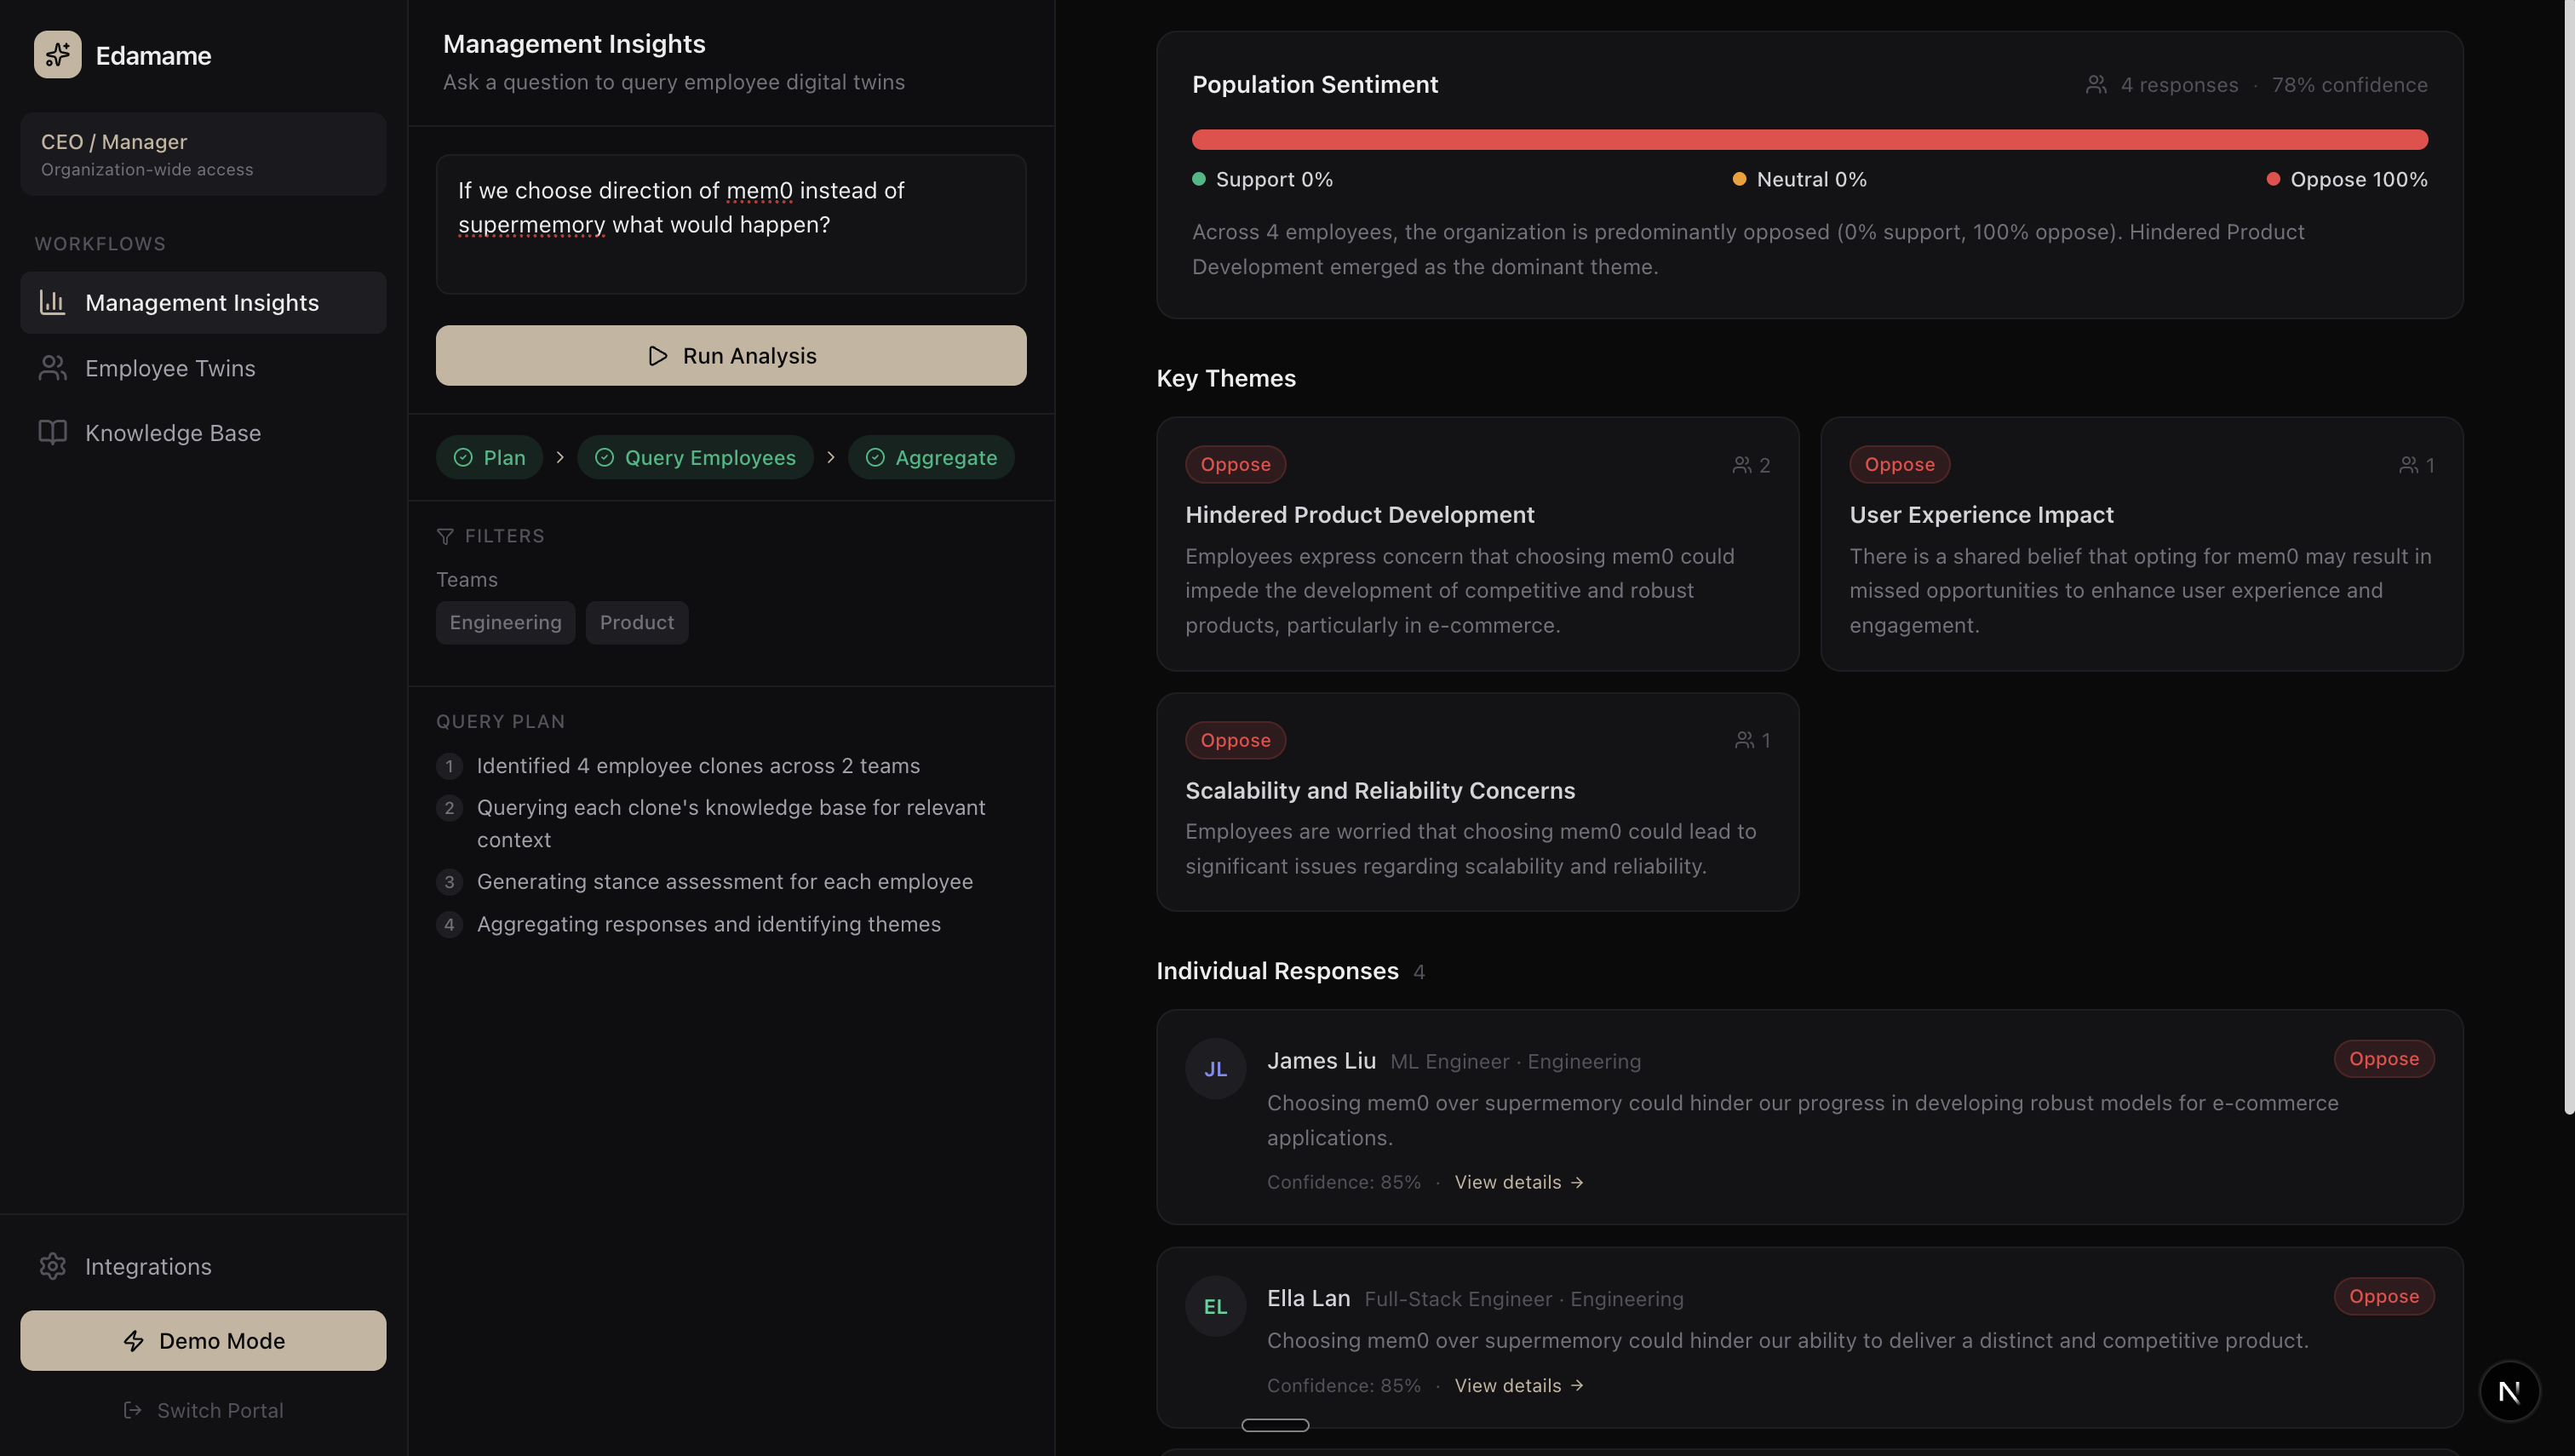Open the CEO / Manager role selector

point(203,154)
